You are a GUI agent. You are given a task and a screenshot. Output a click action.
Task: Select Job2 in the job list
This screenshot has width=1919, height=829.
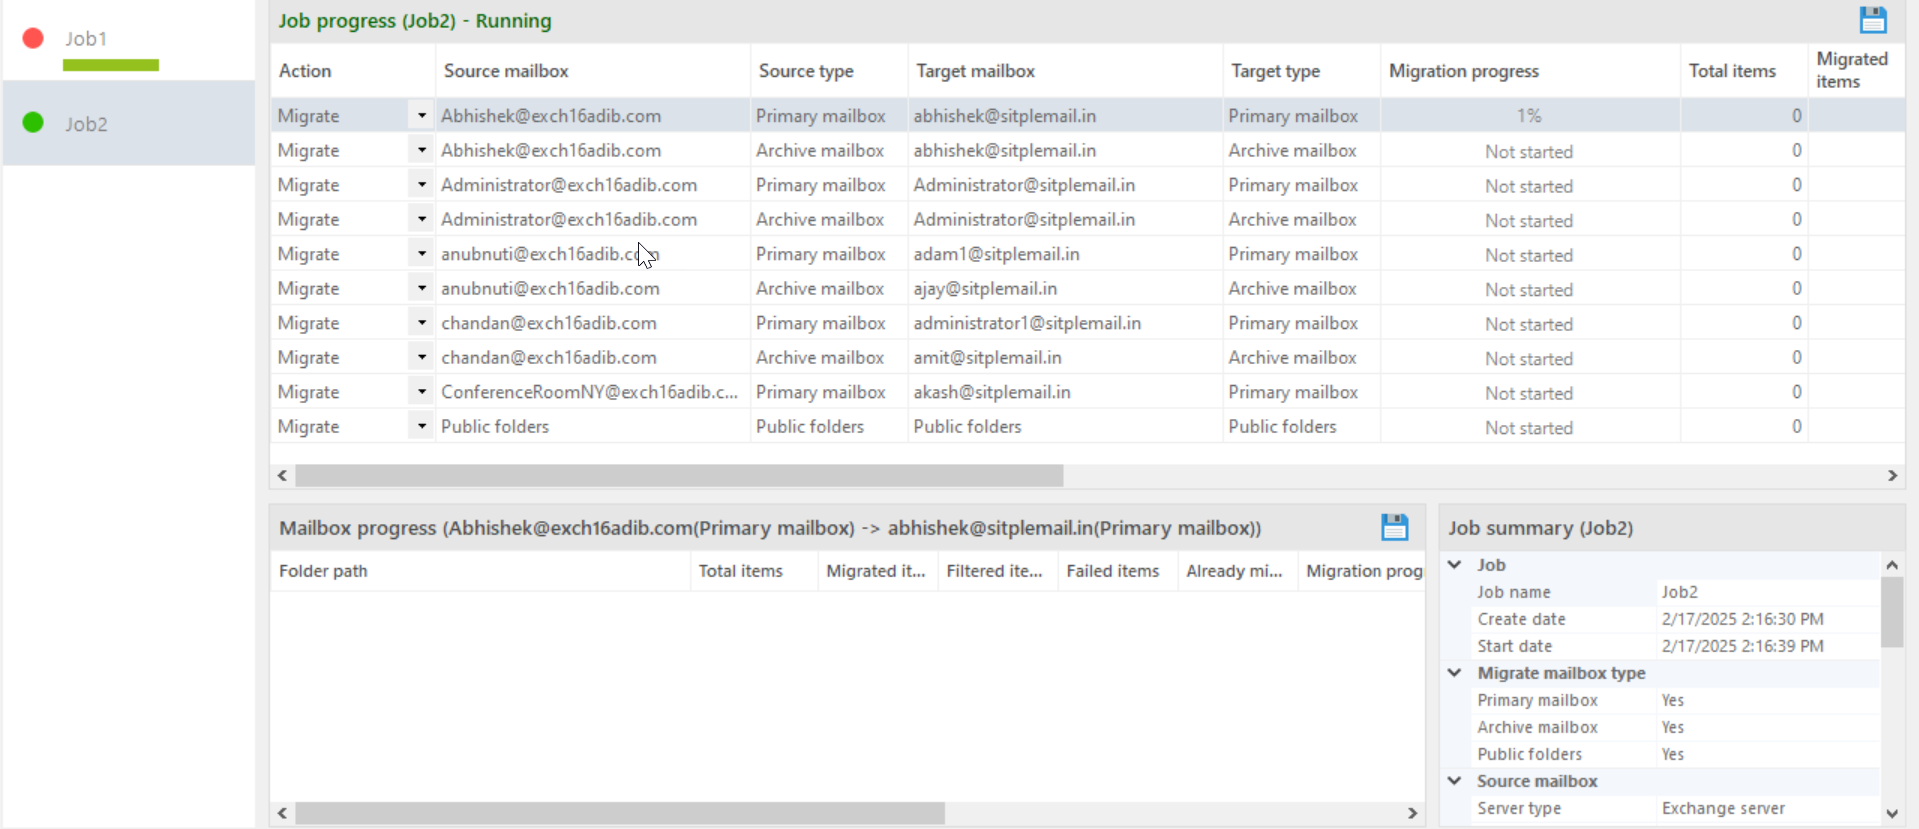click(x=128, y=123)
